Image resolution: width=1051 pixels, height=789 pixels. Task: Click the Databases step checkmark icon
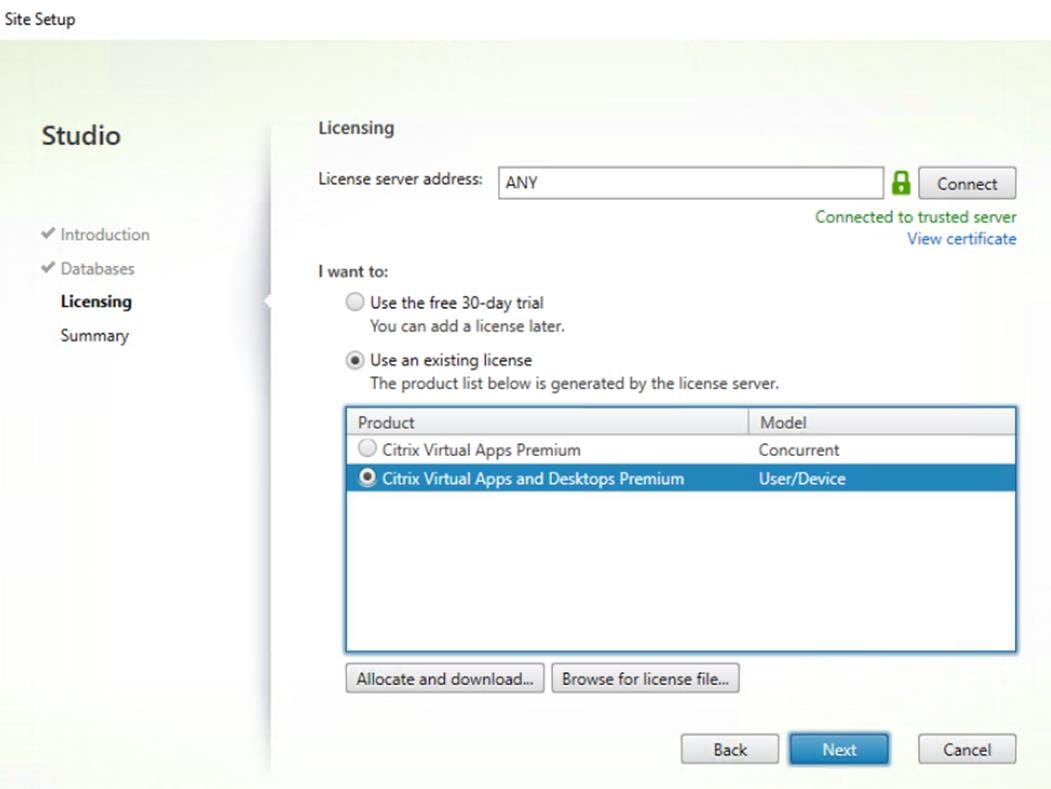[x=48, y=267]
